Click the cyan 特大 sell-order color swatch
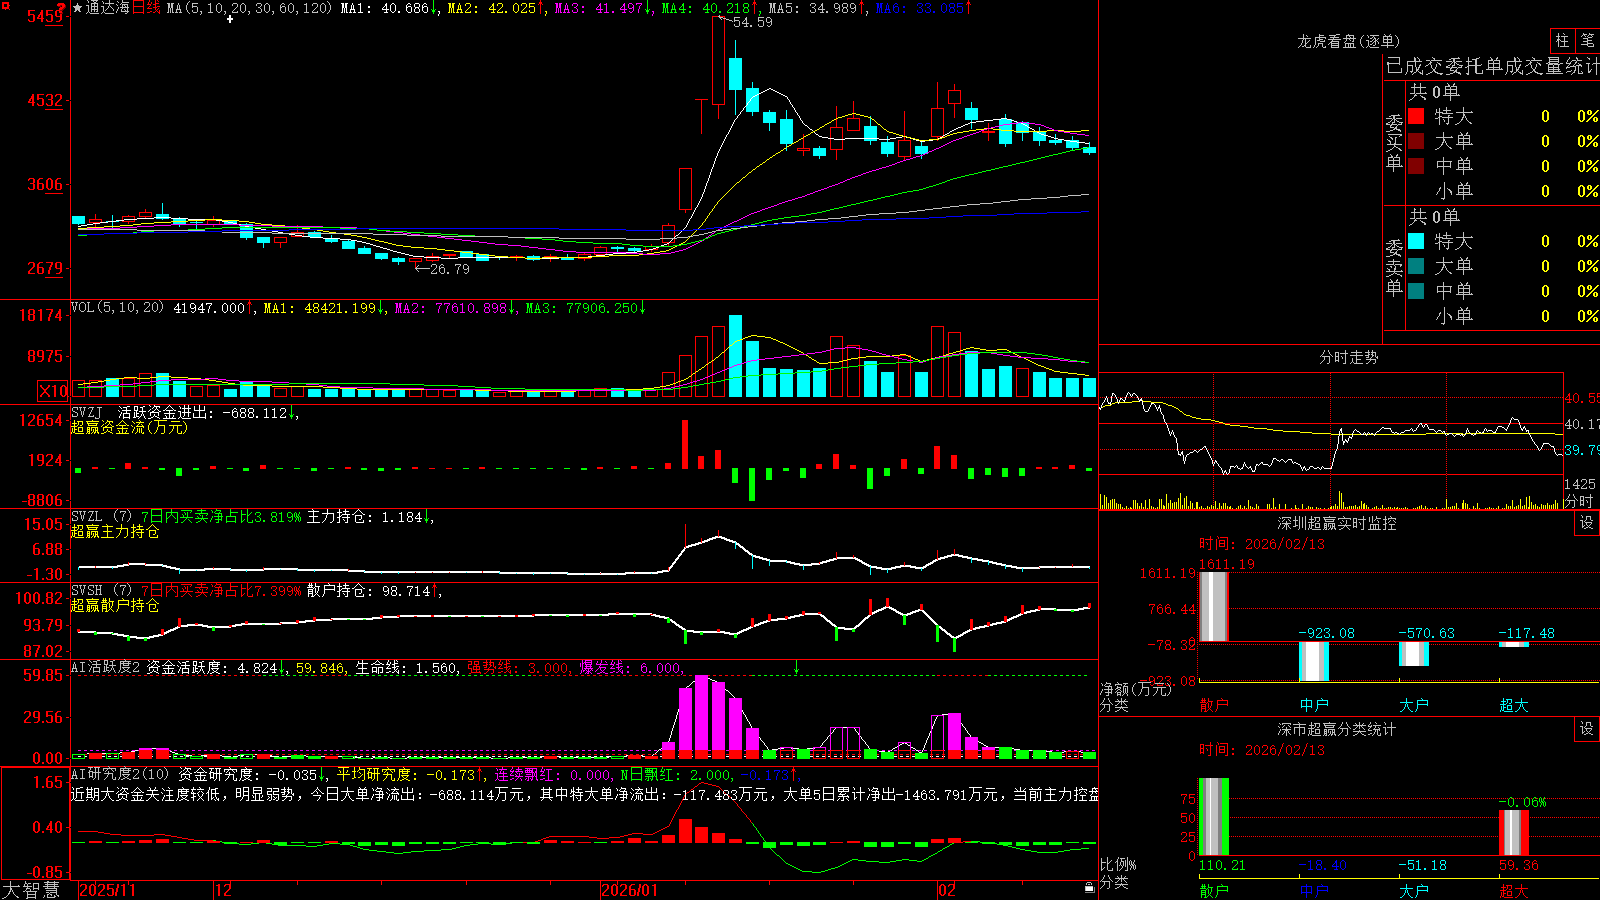This screenshot has width=1600, height=900. click(1416, 241)
